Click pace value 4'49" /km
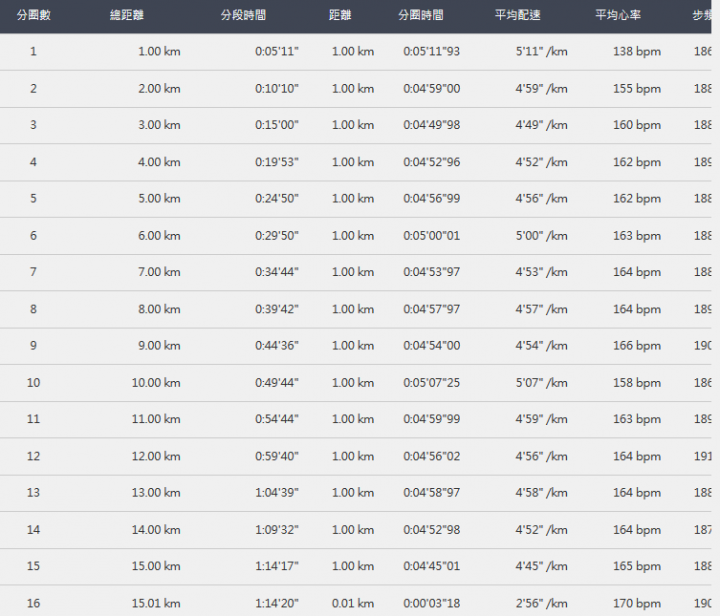This screenshot has width=720, height=616. tap(541, 125)
